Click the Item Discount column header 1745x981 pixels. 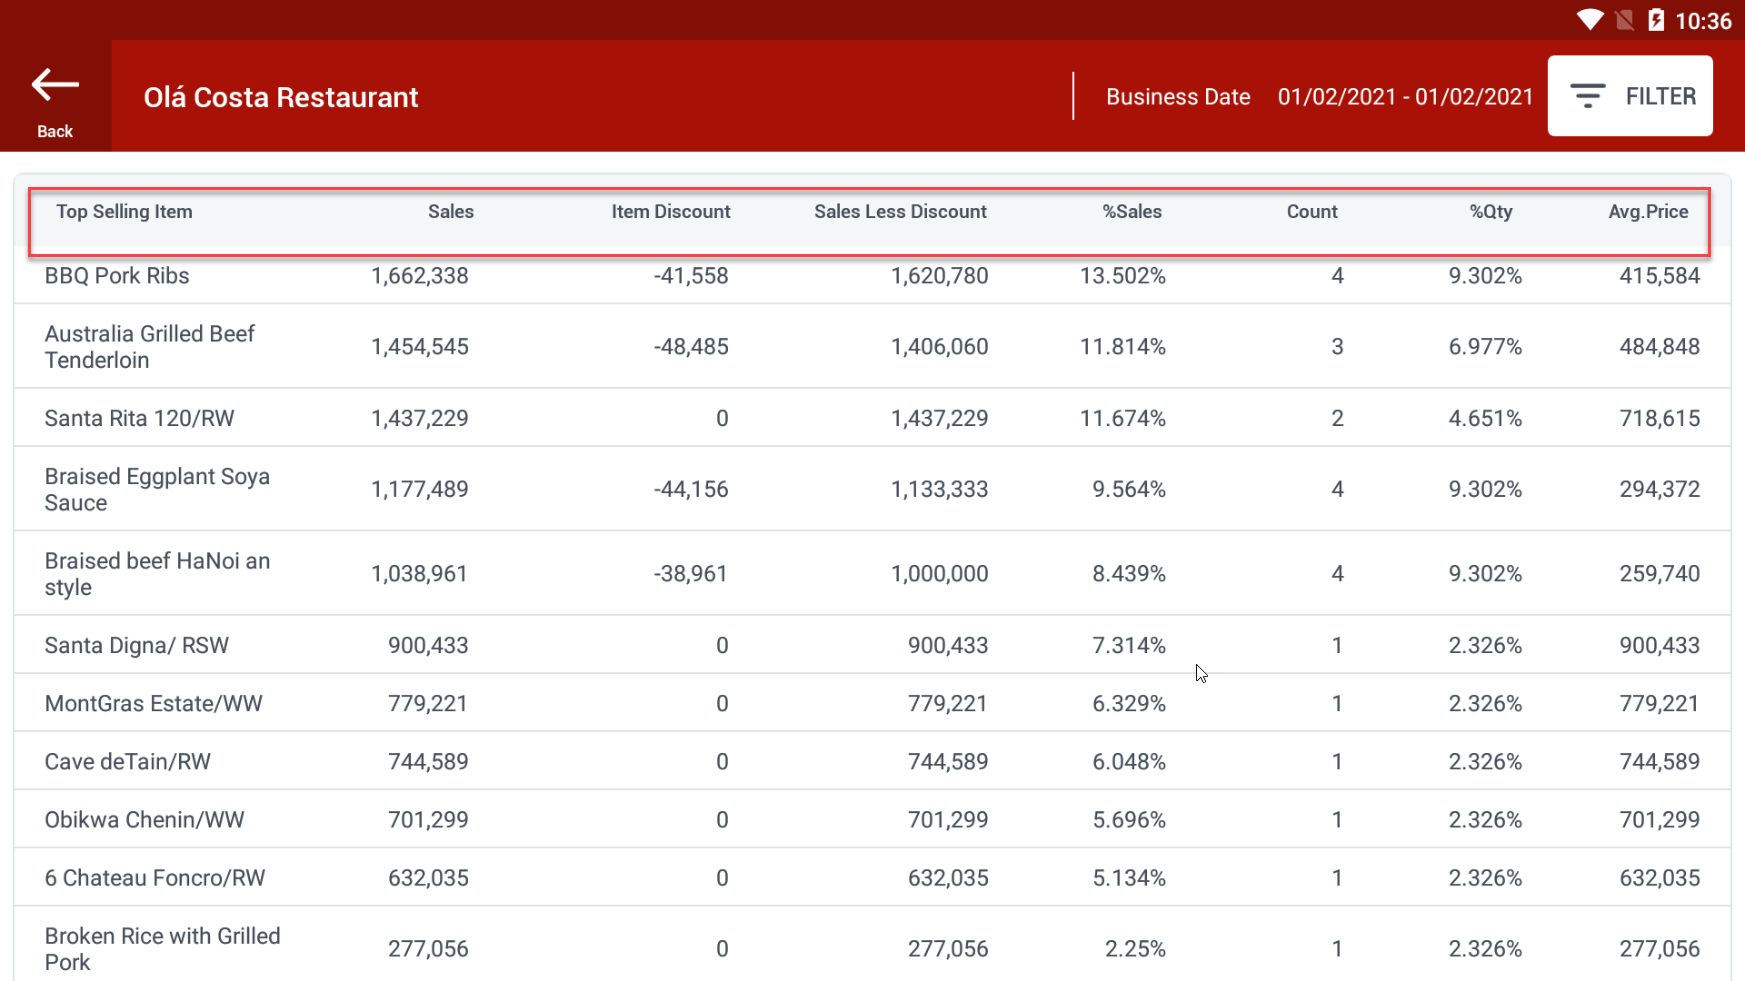670,212
